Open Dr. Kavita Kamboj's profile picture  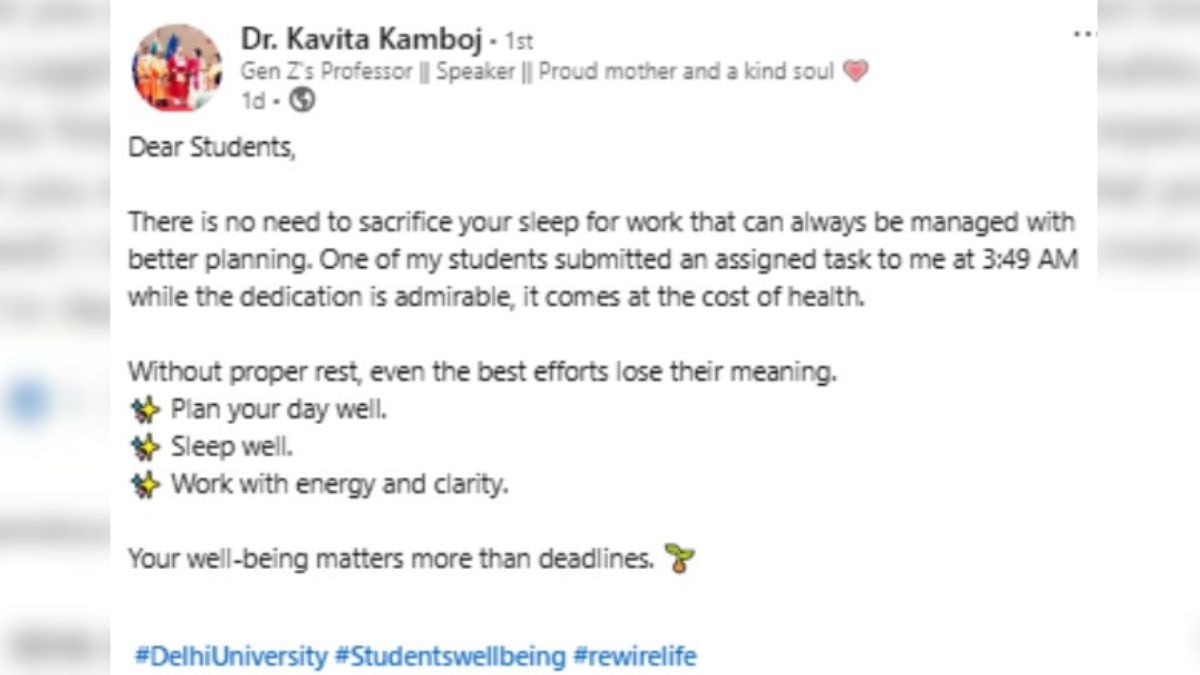pos(177,68)
